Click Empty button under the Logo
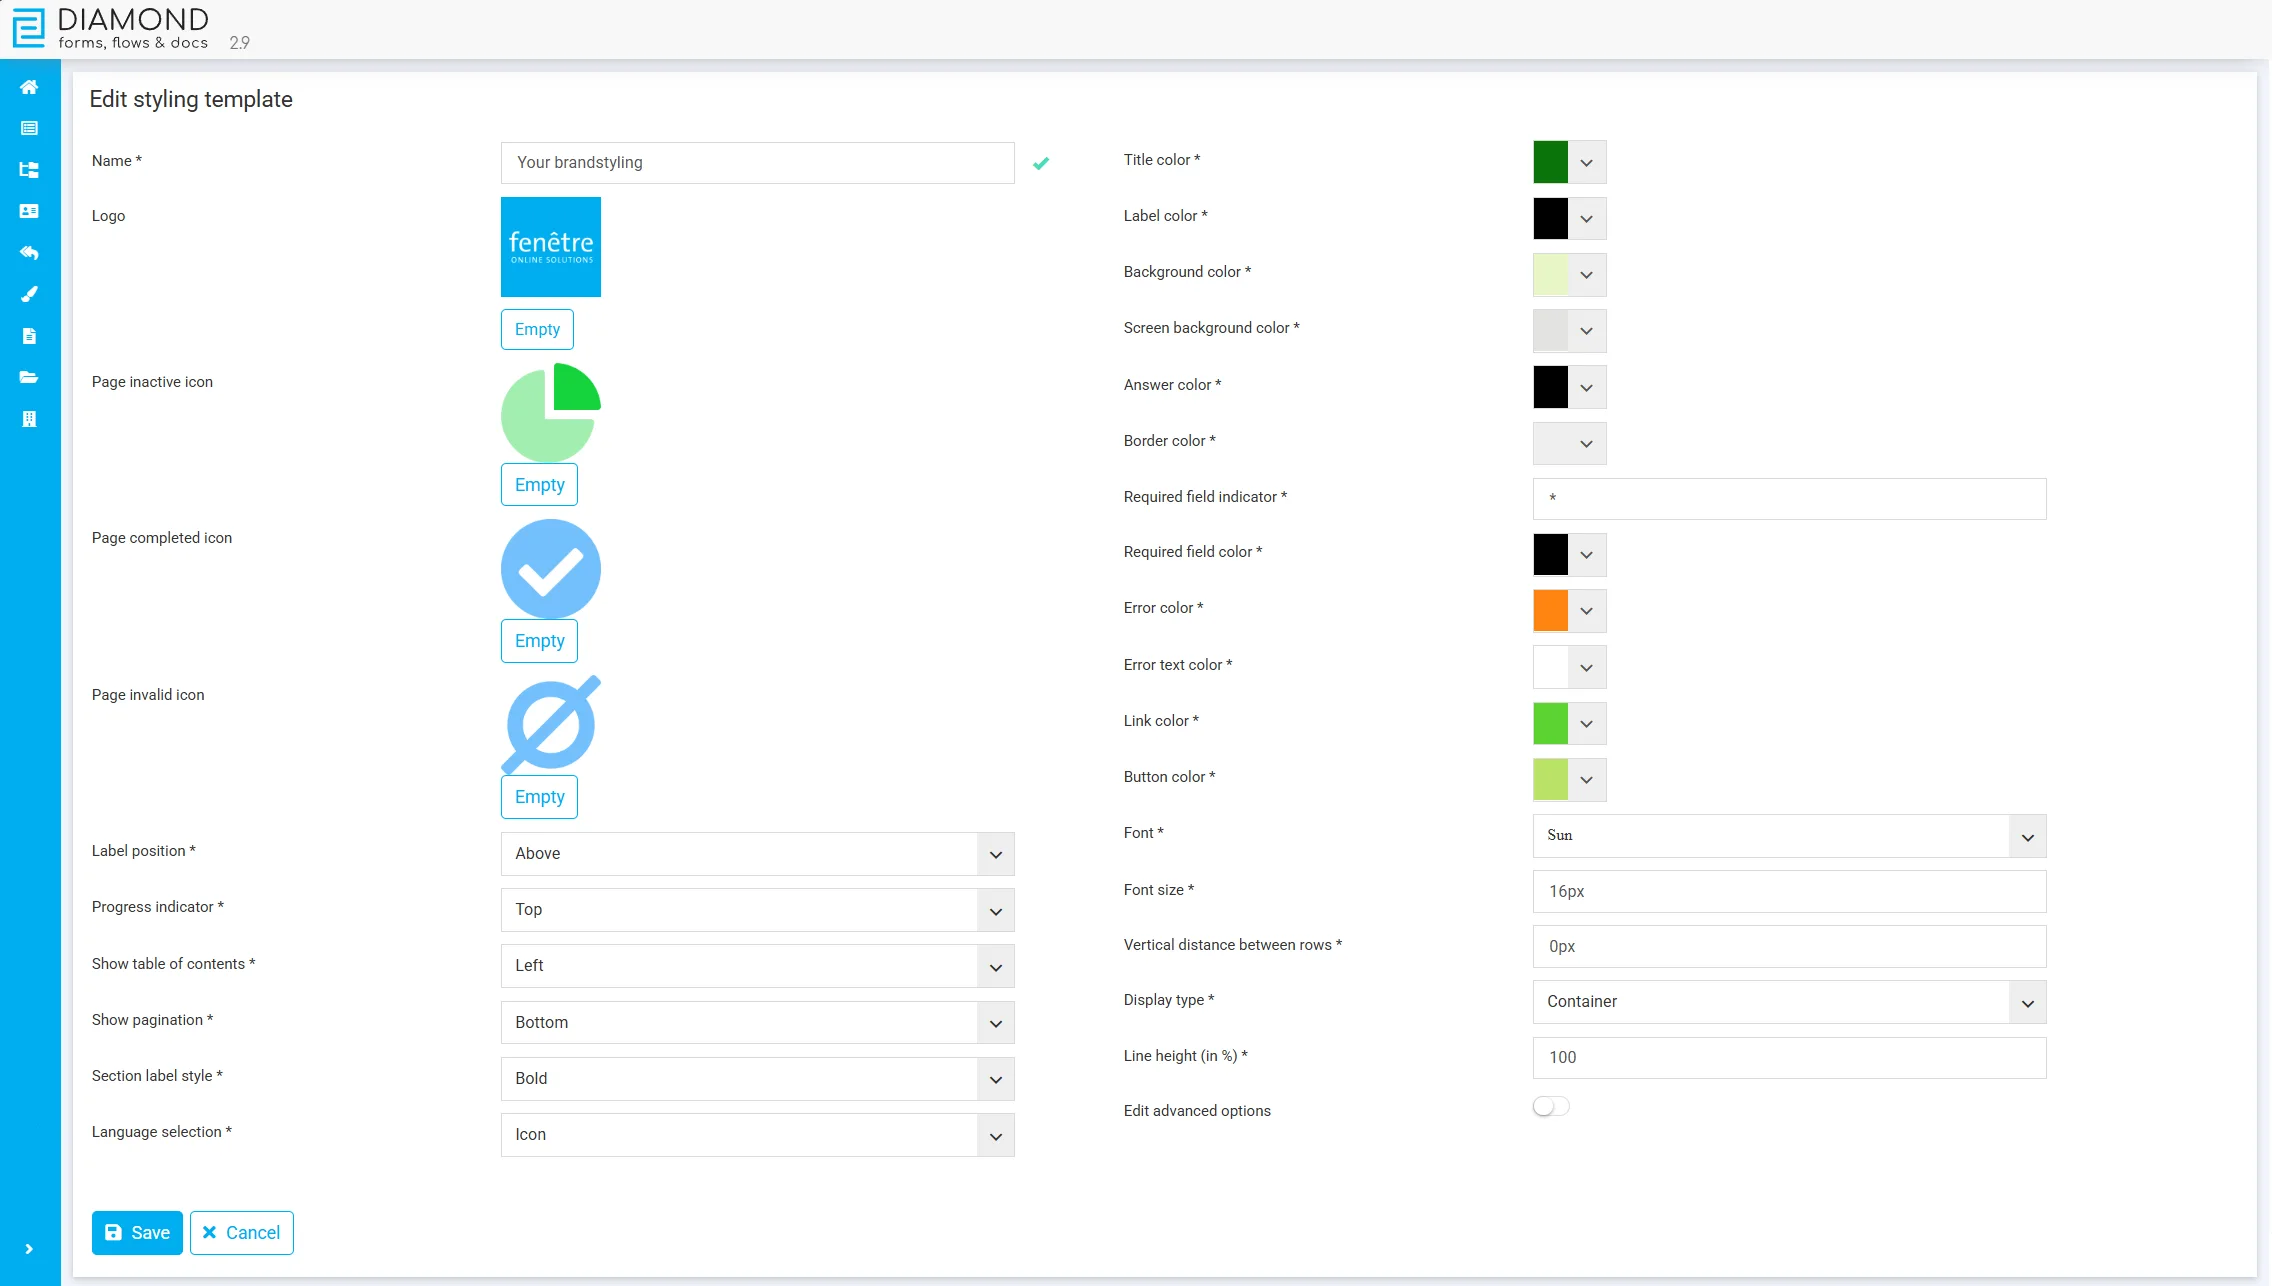This screenshot has width=2272, height=1286. pos(537,329)
